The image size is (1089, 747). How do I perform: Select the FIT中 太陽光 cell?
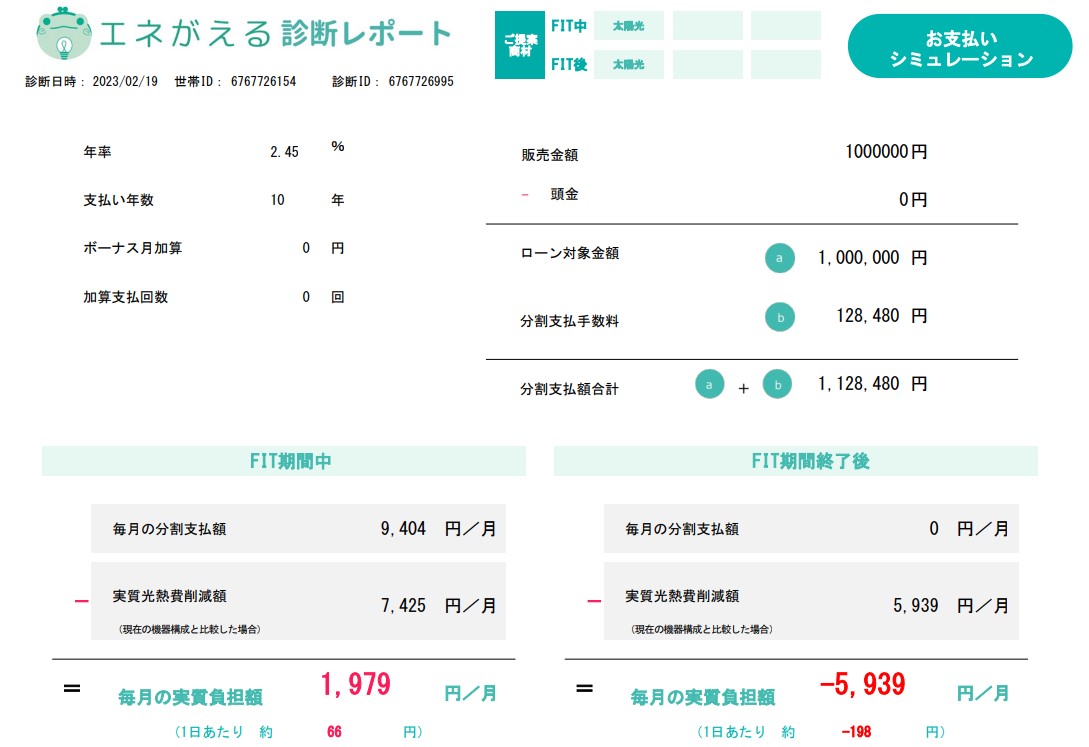(629, 26)
